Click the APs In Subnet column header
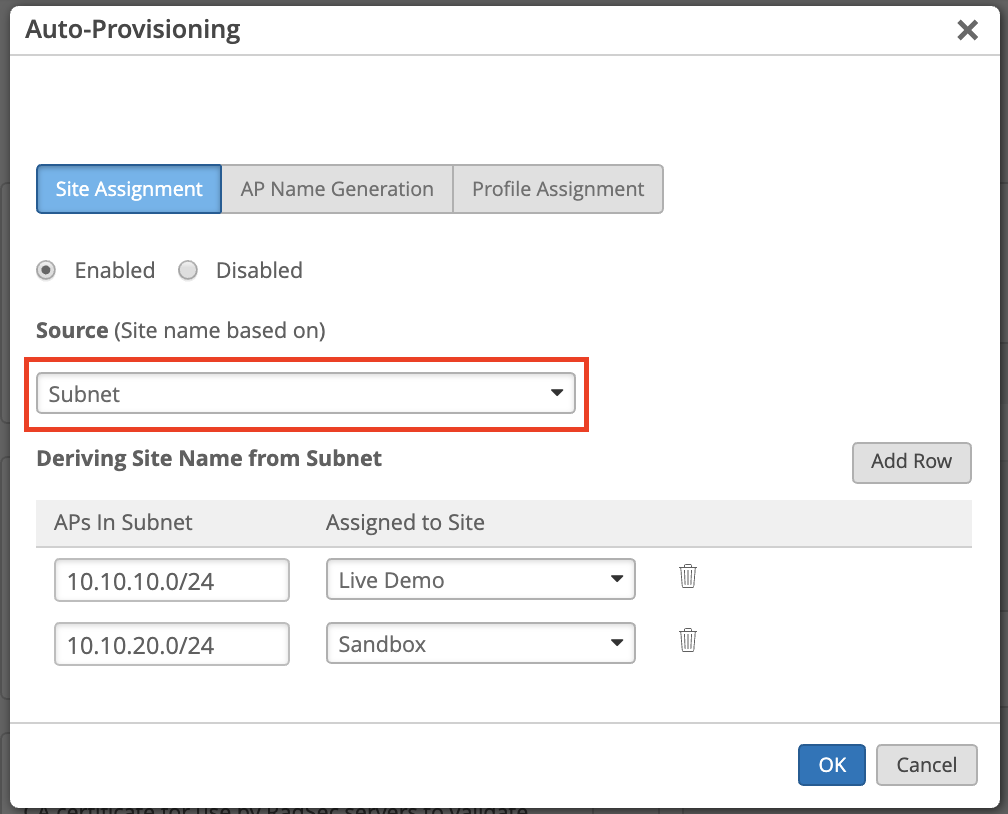The height and width of the screenshot is (814, 1008). 123,522
